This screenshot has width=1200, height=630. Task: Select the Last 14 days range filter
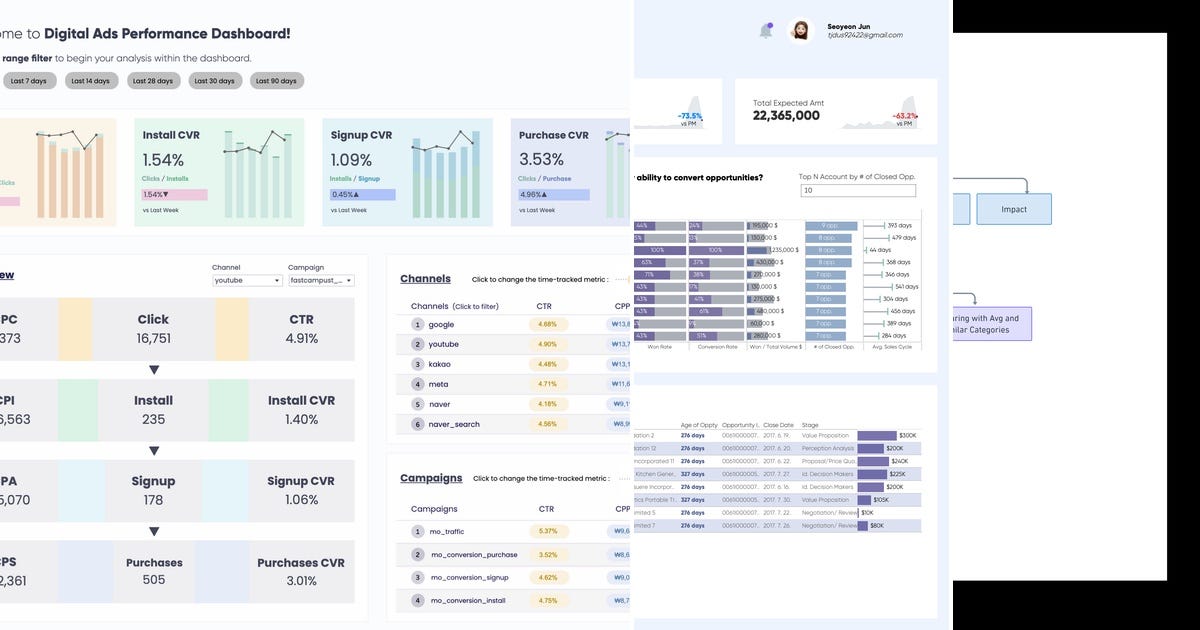pyautogui.click(x=90, y=81)
